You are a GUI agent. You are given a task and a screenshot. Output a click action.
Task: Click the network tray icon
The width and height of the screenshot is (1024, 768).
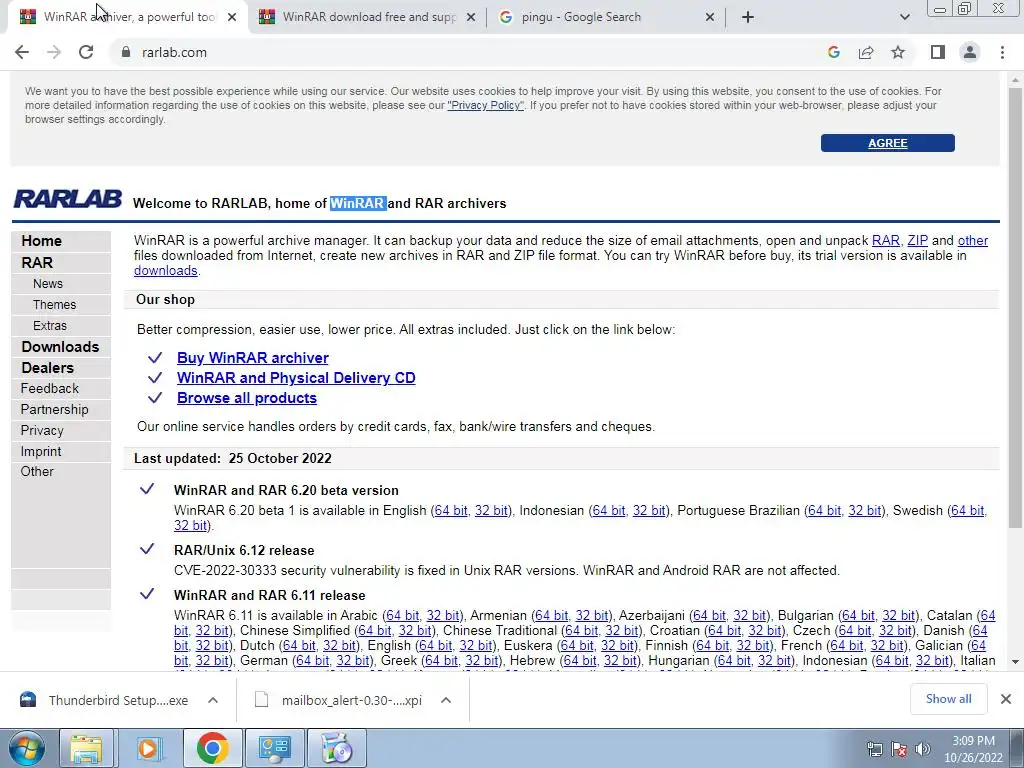click(874, 749)
